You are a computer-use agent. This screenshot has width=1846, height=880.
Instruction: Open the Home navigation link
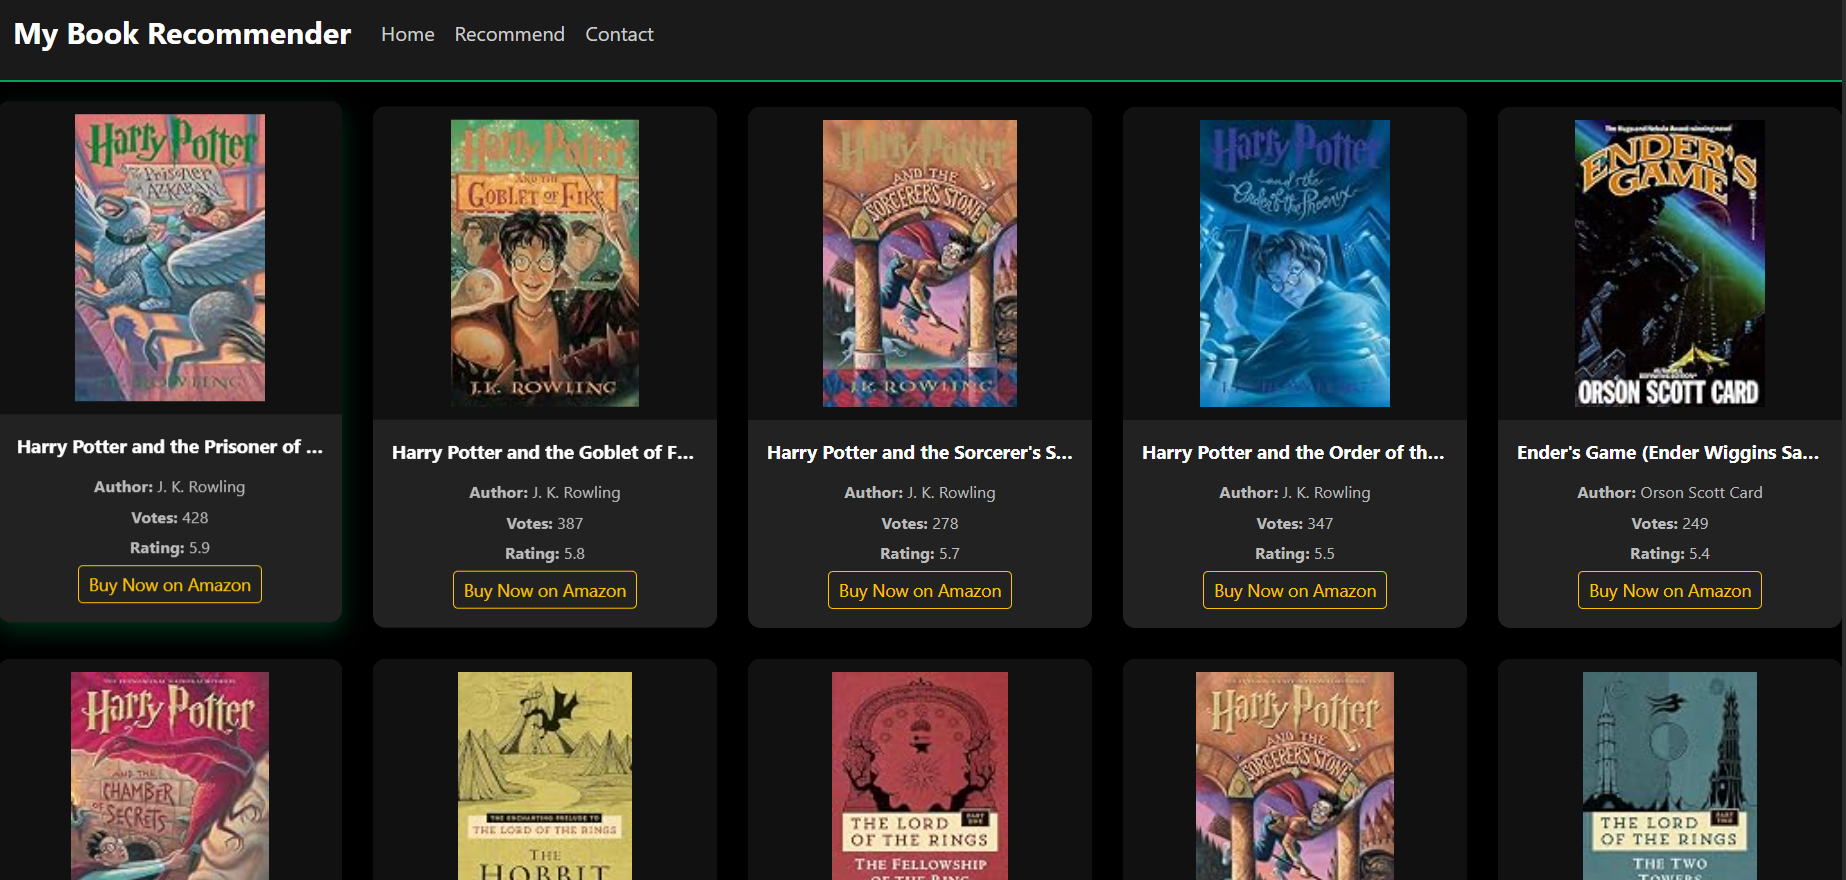pyautogui.click(x=407, y=34)
